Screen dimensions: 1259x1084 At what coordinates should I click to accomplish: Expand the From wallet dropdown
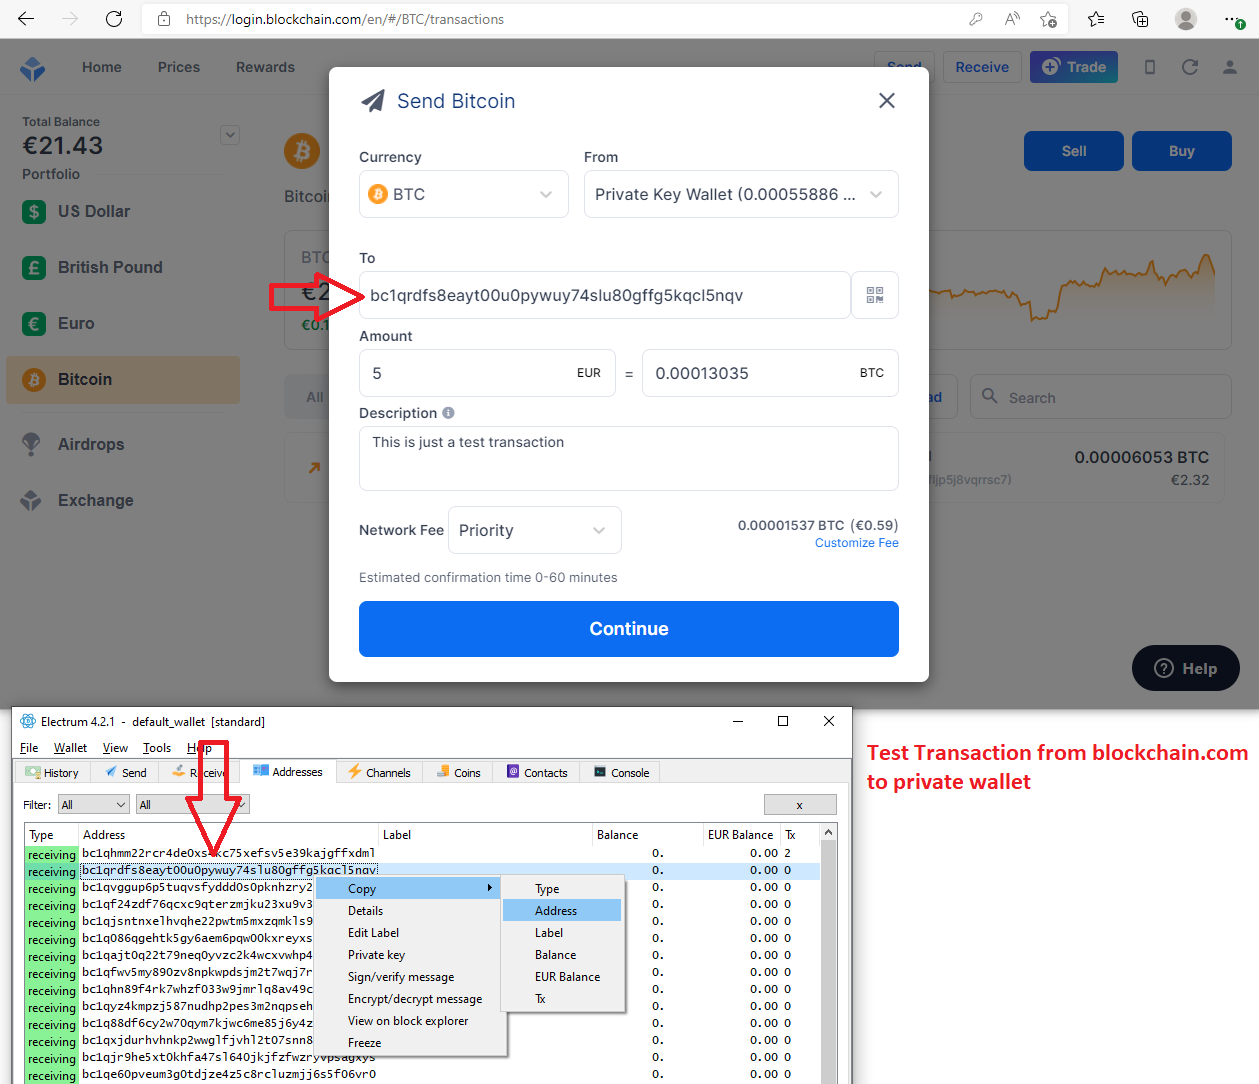point(740,194)
